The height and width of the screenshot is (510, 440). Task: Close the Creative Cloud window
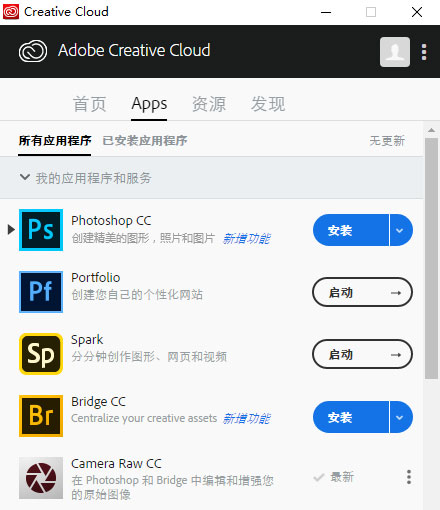click(417, 12)
